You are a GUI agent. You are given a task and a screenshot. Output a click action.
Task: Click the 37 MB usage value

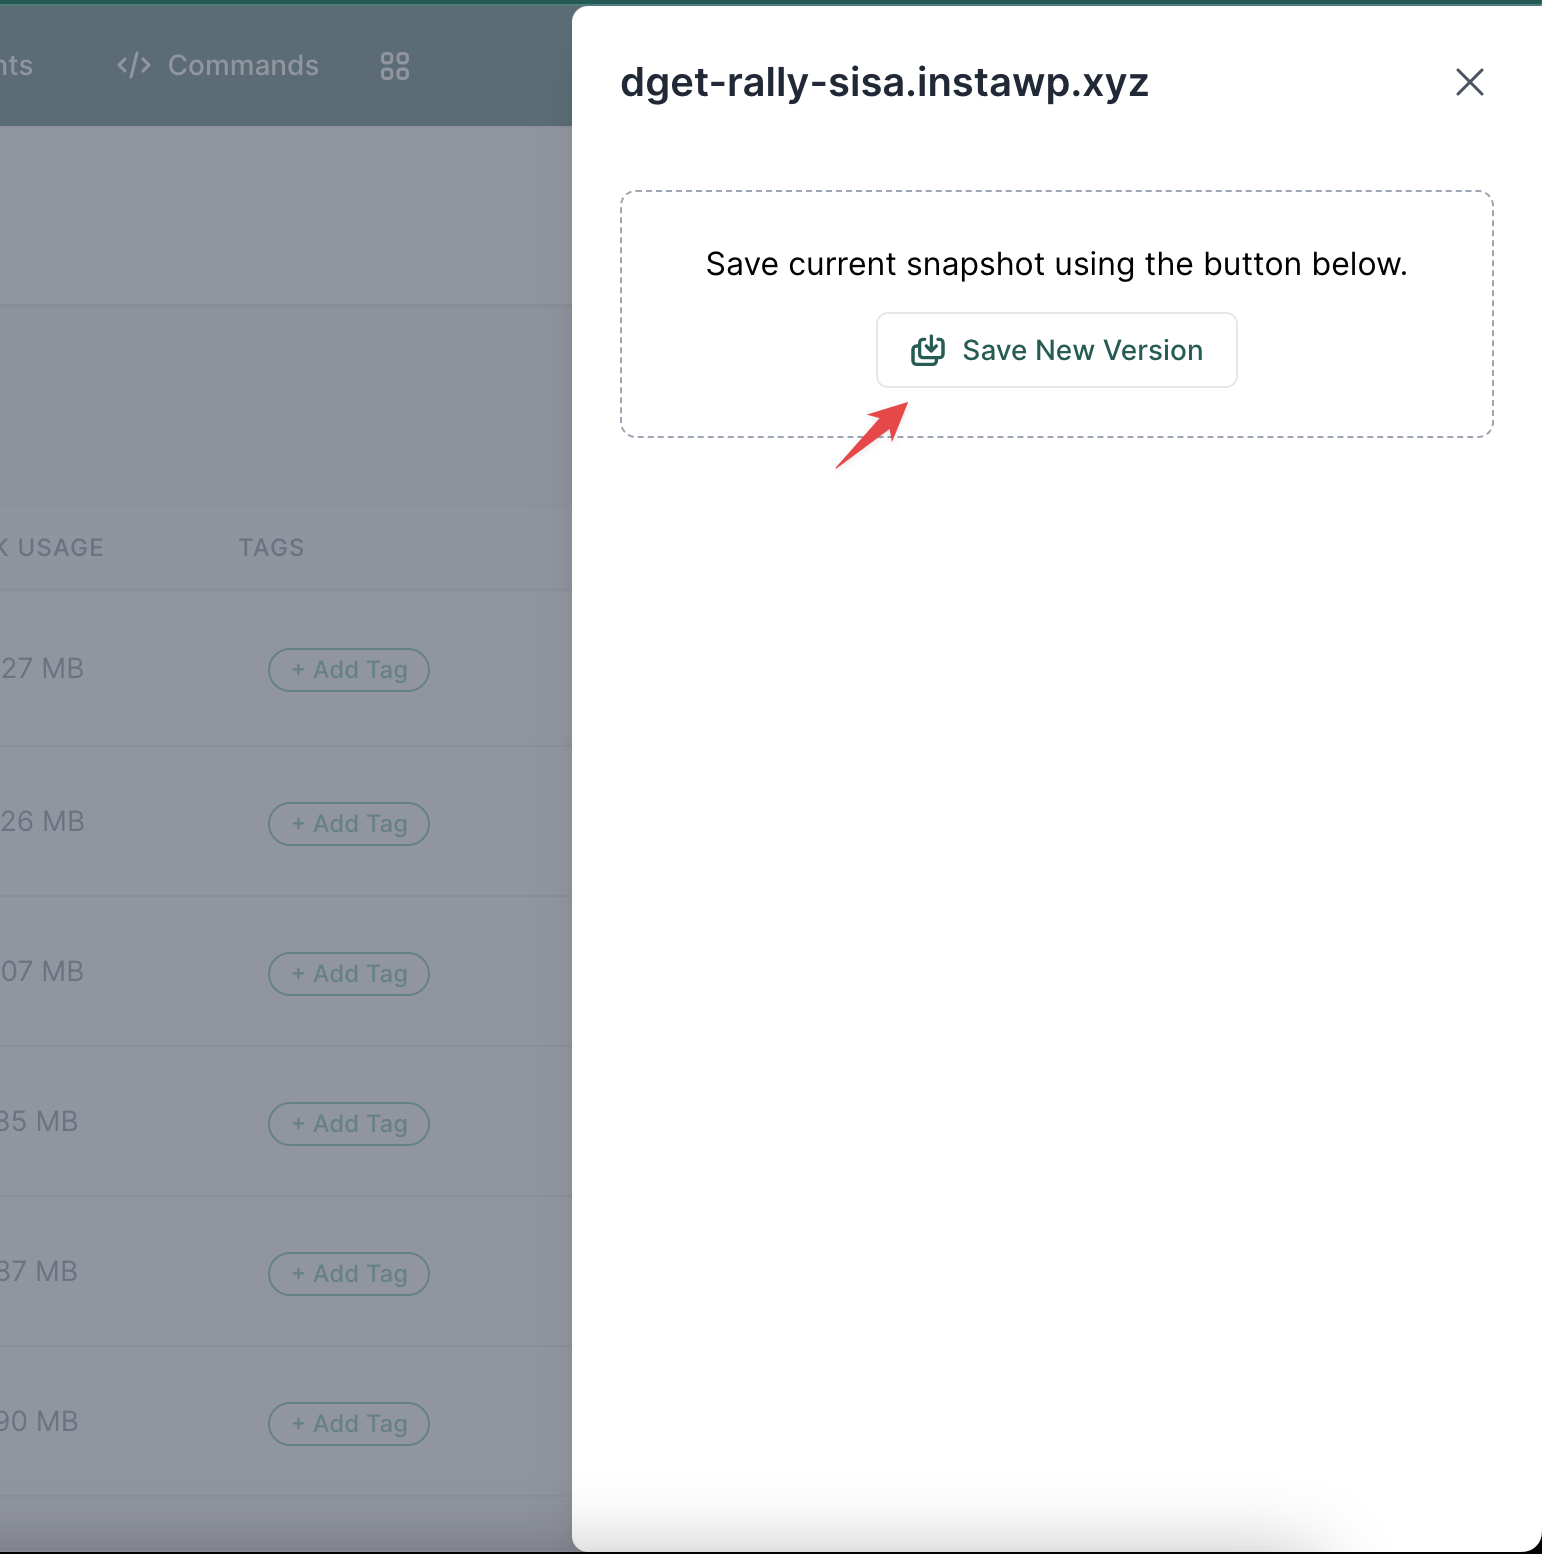click(x=39, y=1272)
